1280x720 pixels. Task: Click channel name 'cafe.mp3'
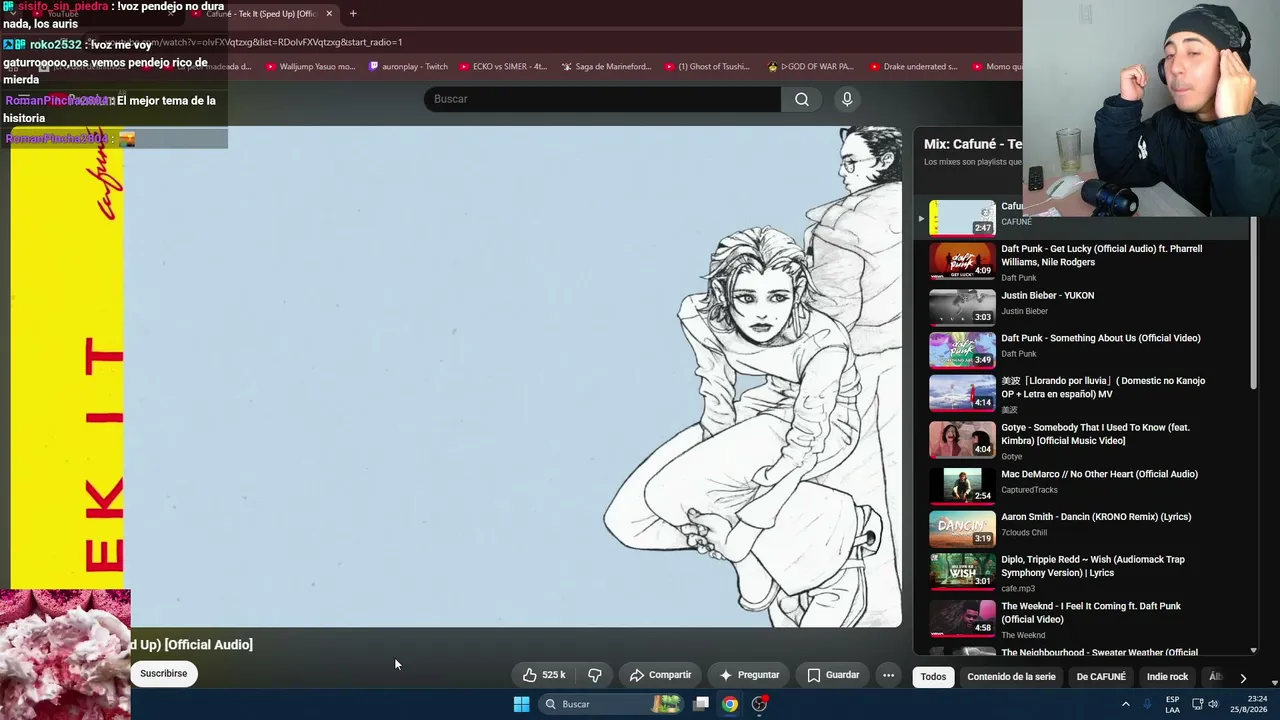click(x=1018, y=589)
